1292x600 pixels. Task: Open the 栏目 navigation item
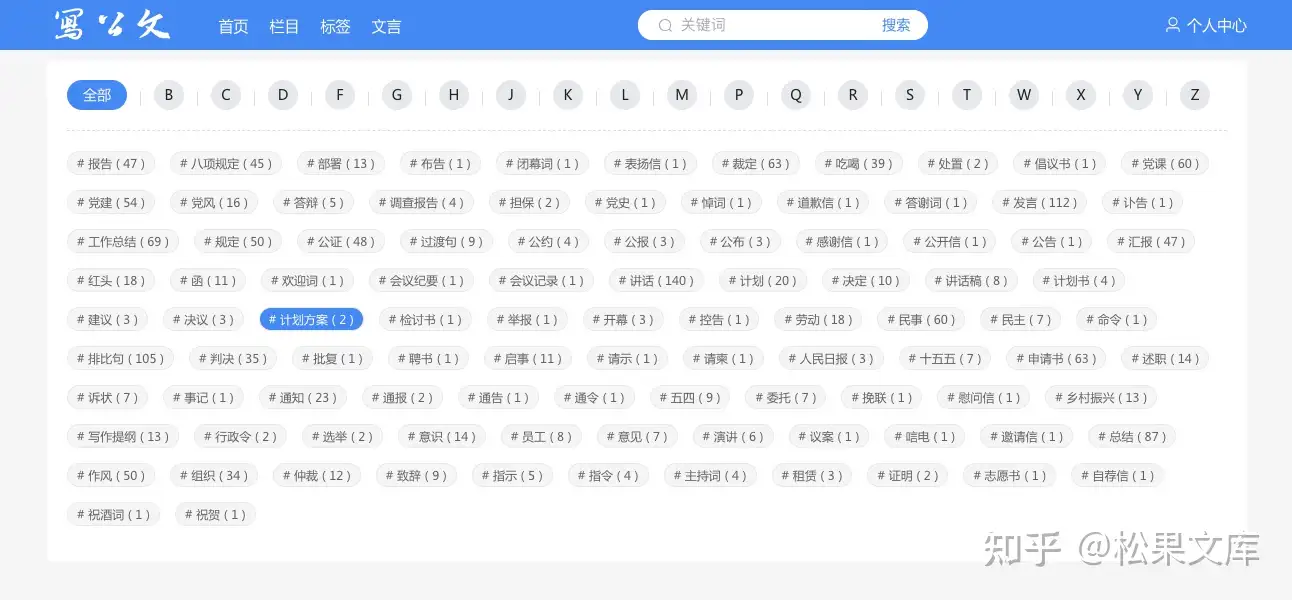(x=284, y=26)
